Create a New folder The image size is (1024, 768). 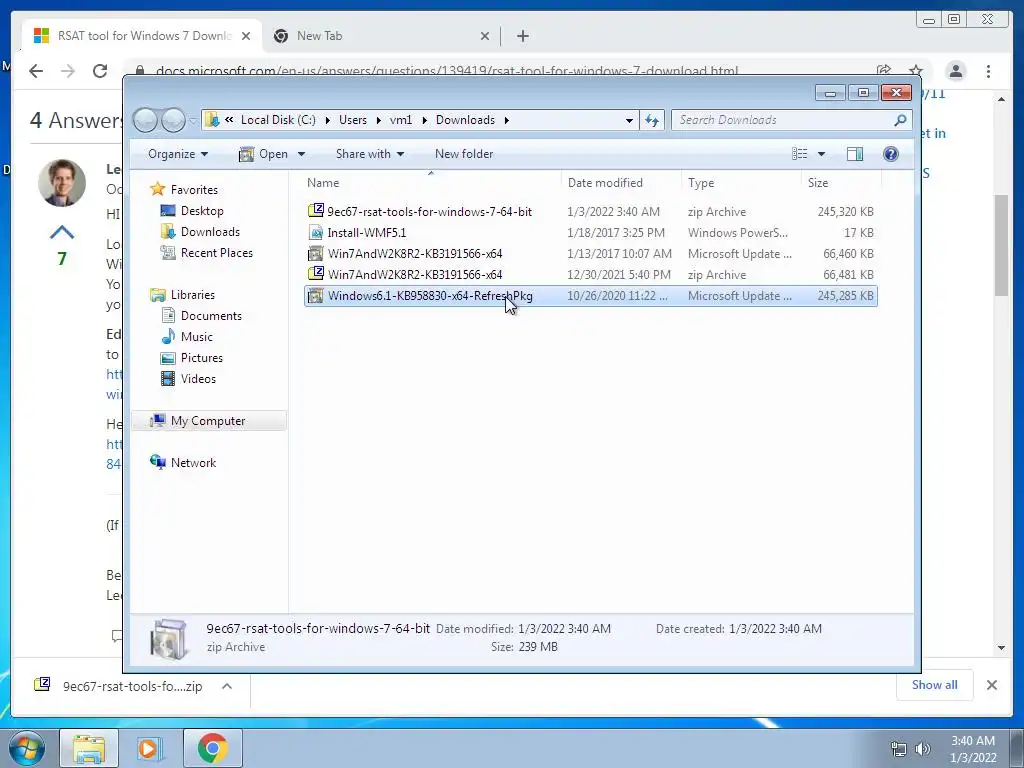(464, 154)
